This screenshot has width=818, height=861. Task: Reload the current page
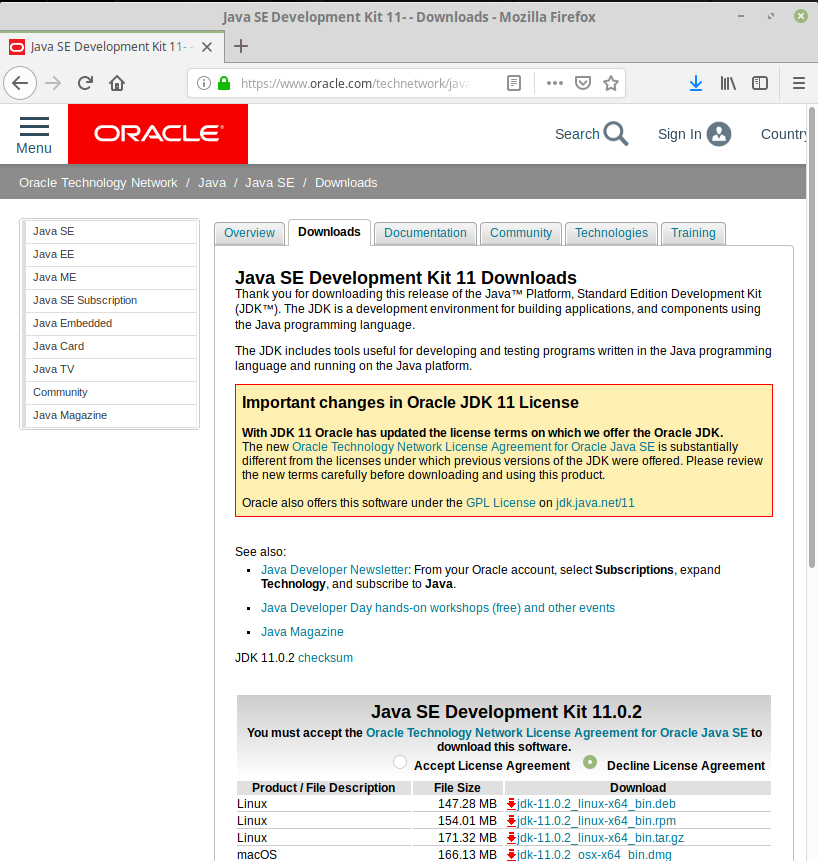[x=85, y=83]
